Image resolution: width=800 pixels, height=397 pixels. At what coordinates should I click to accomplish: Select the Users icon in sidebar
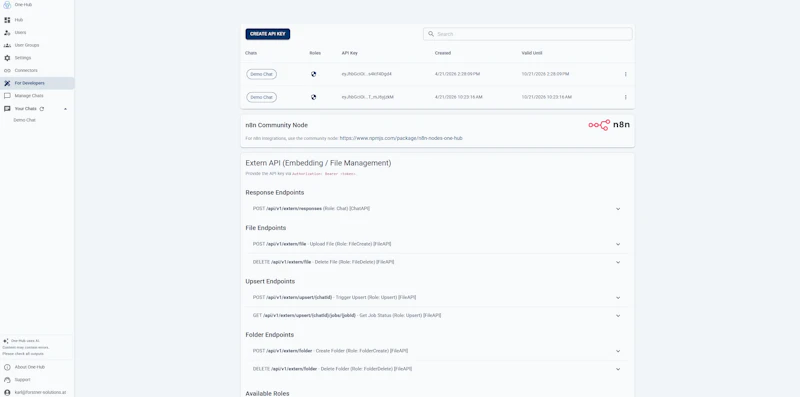[7, 33]
